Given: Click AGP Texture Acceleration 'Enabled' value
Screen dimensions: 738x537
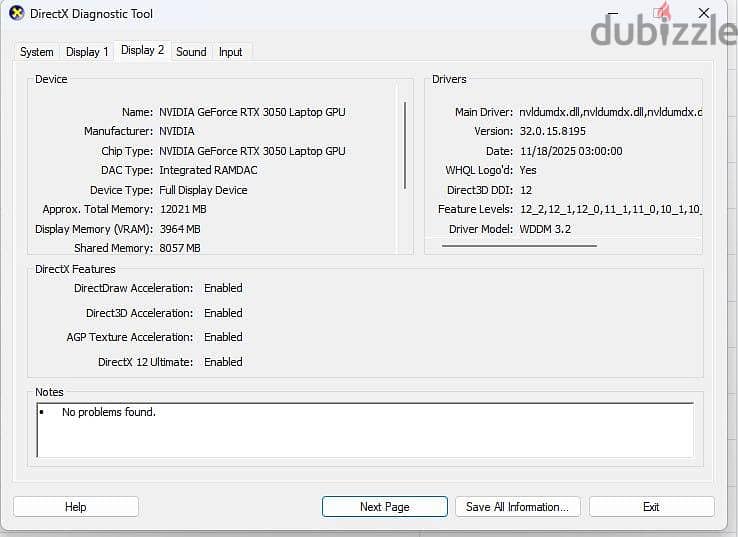Looking at the screenshot, I should tap(223, 337).
